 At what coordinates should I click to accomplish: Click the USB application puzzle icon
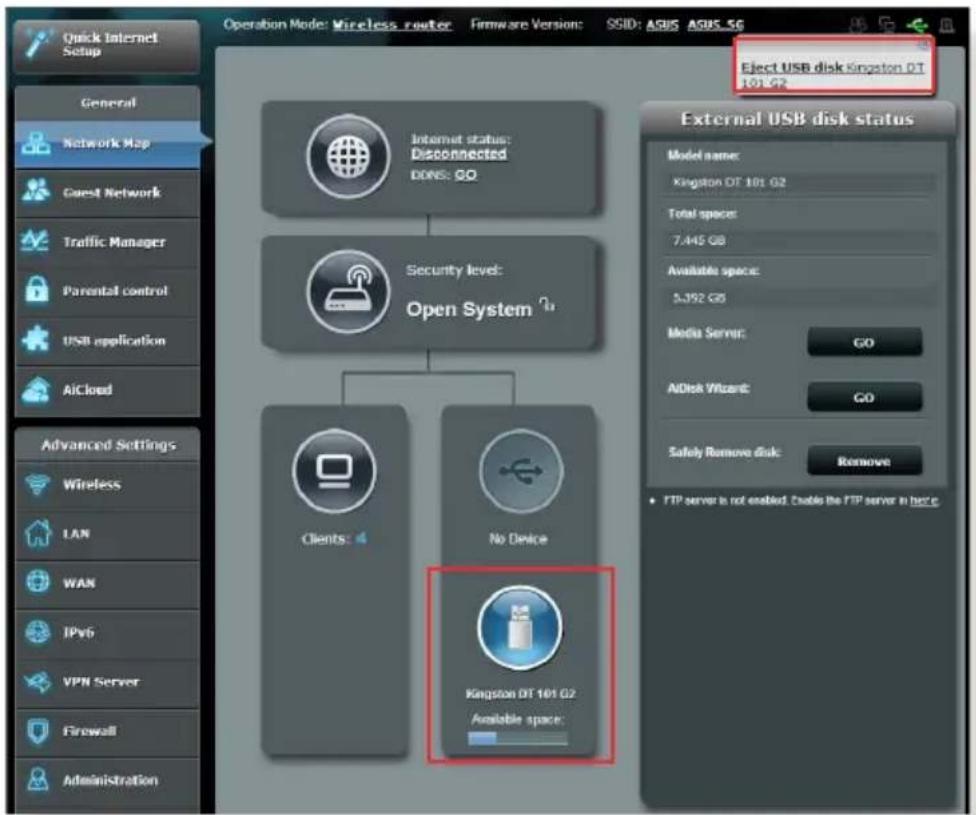[x=36, y=339]
